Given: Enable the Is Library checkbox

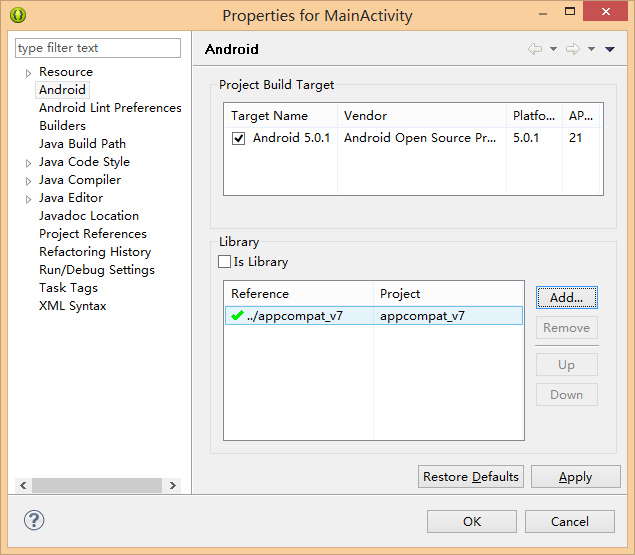Looking at the screenshot, I should (224, 262).
